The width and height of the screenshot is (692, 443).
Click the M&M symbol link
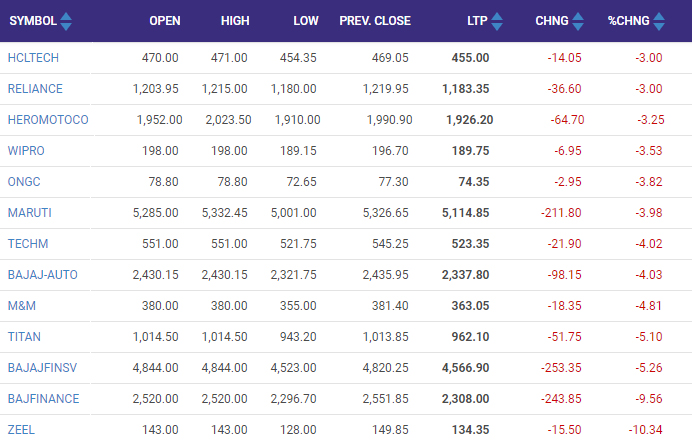tap(22, 306)
